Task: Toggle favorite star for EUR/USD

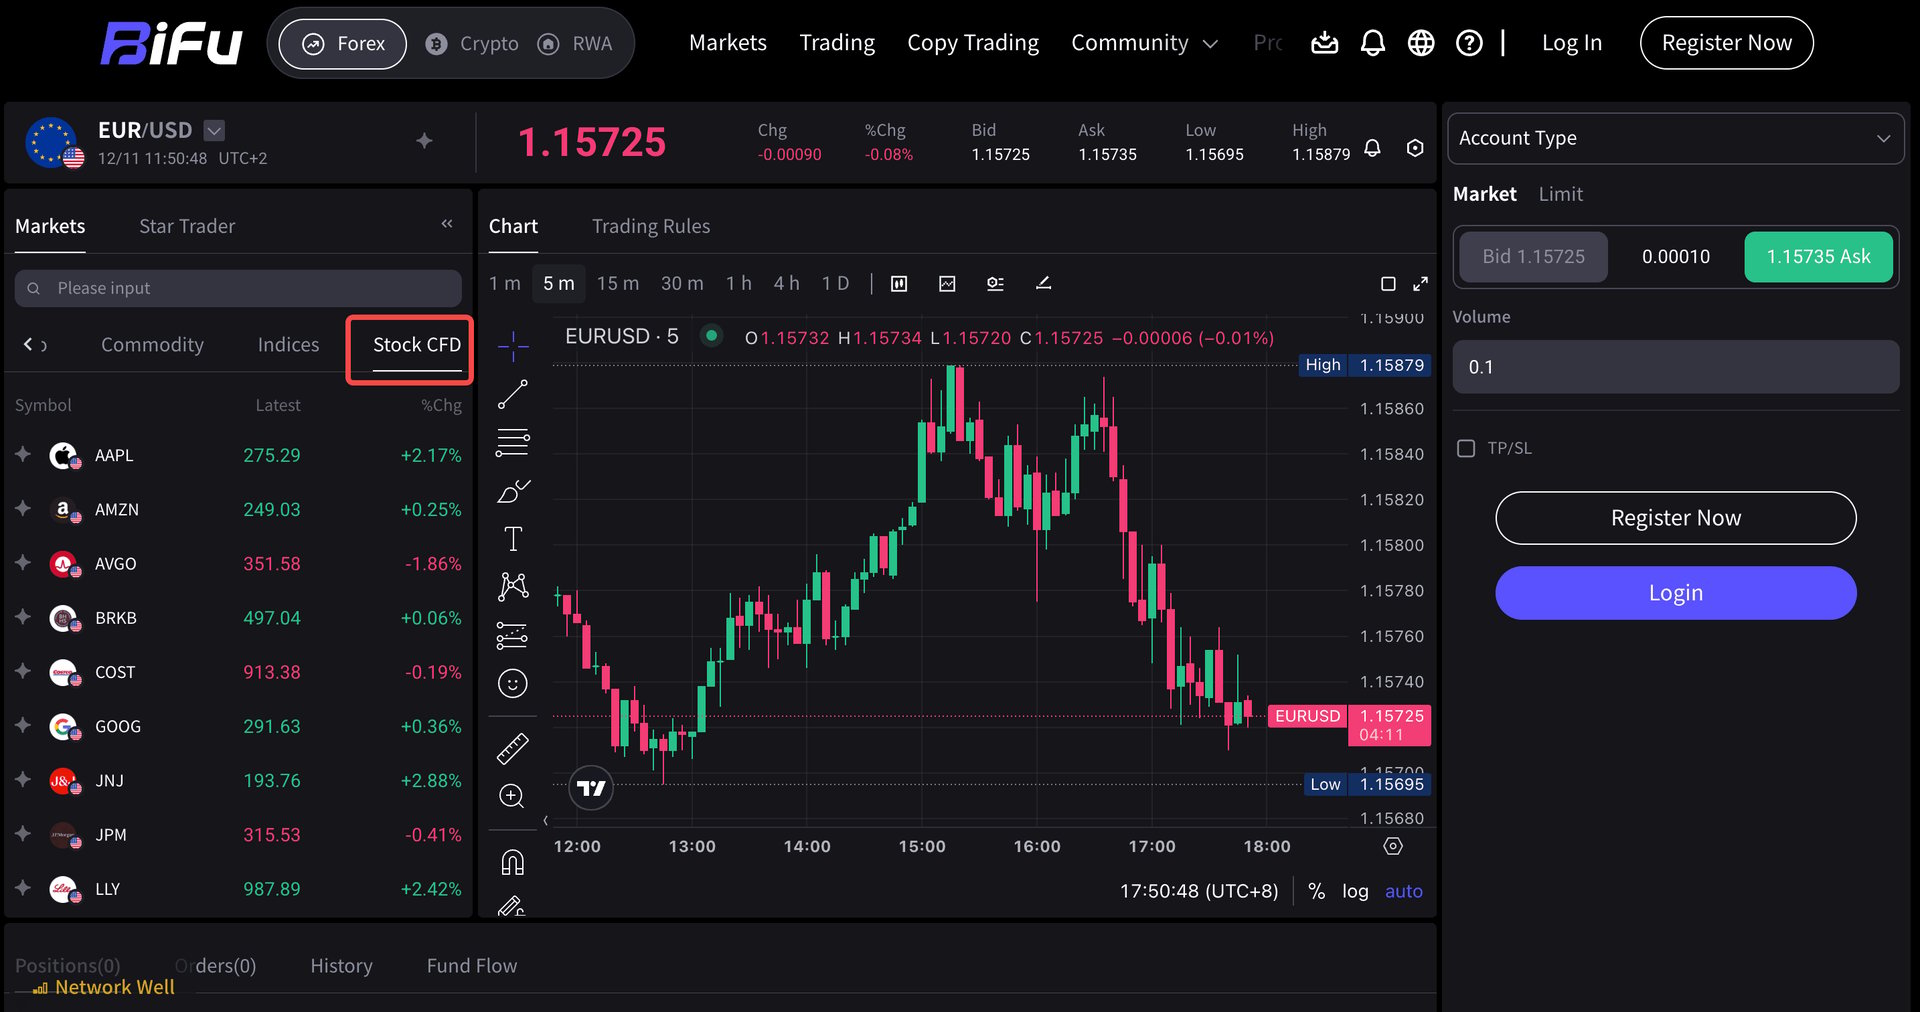Action: point(424,141)
